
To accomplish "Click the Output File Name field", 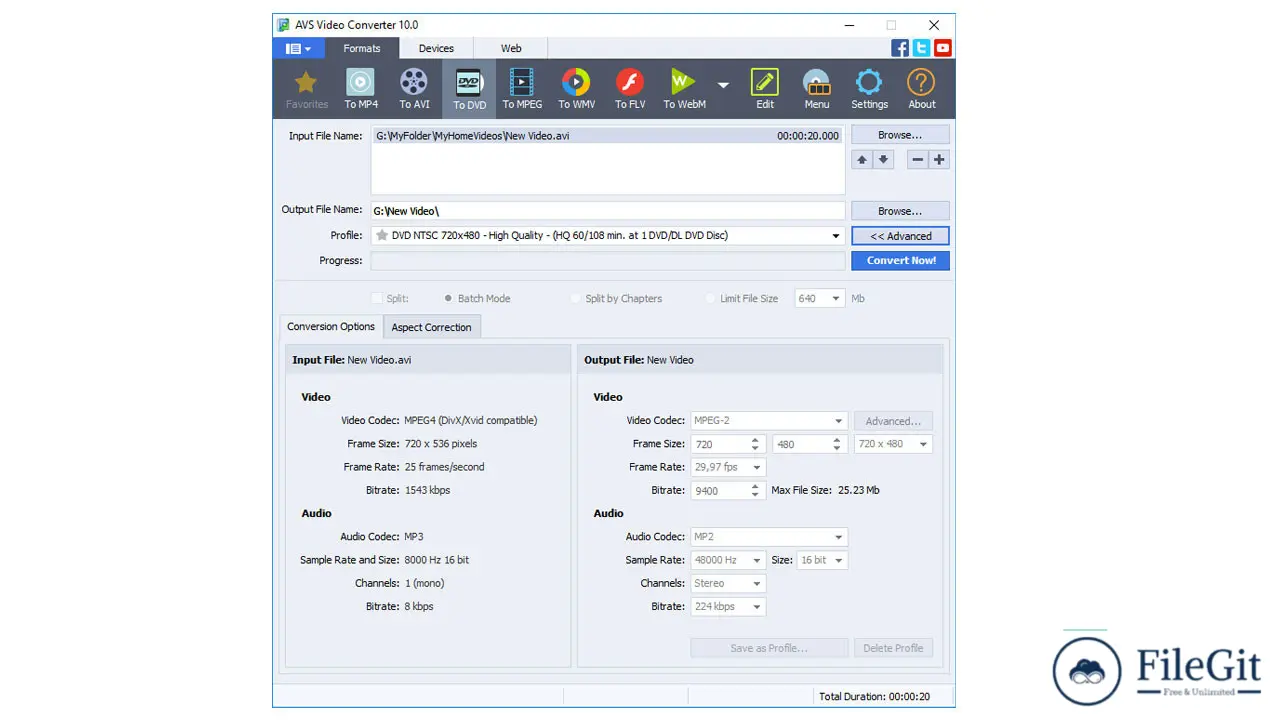I will [608, 211].
